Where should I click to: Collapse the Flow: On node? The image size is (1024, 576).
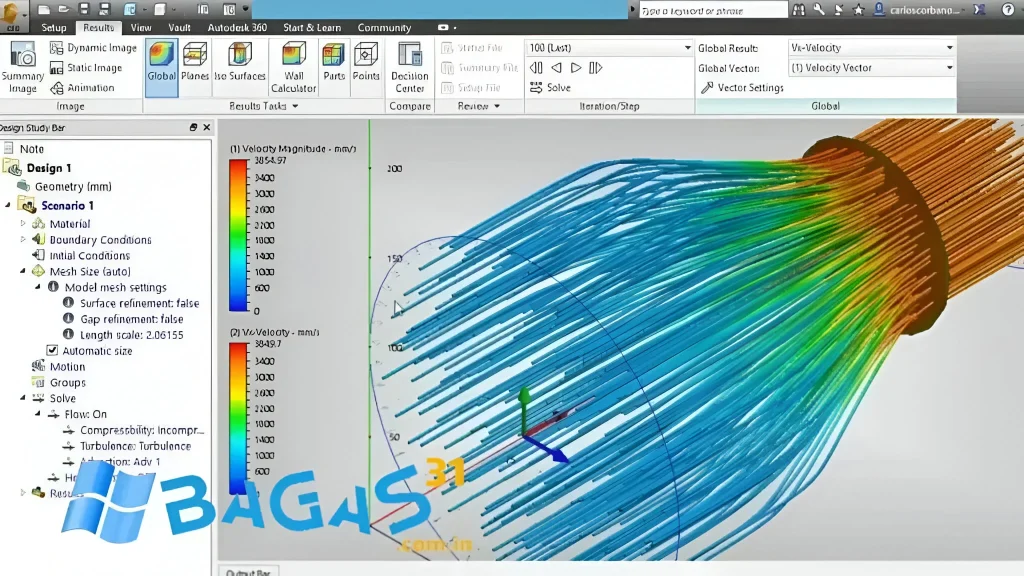pyautogui.click(x=38, y=414)
